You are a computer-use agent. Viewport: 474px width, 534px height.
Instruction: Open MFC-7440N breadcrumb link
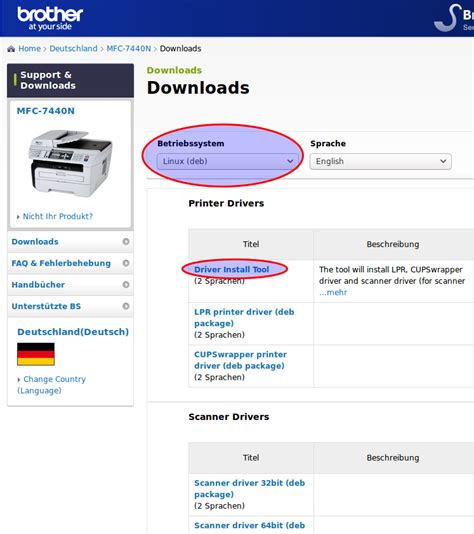pos(128,49)
